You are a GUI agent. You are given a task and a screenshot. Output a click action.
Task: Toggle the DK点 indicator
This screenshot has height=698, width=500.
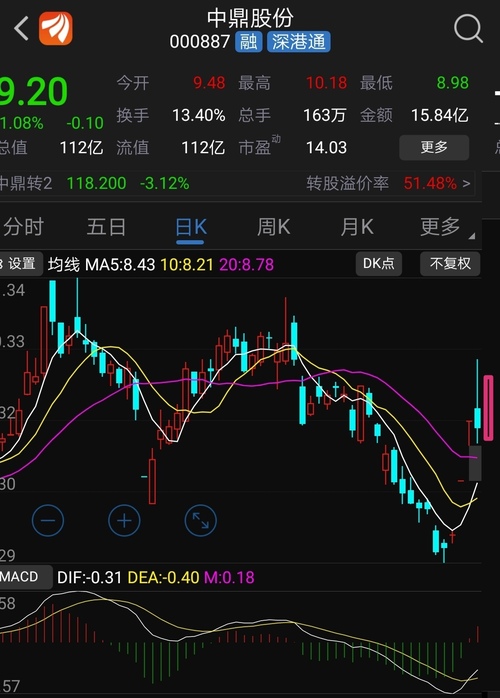(378, 264)
